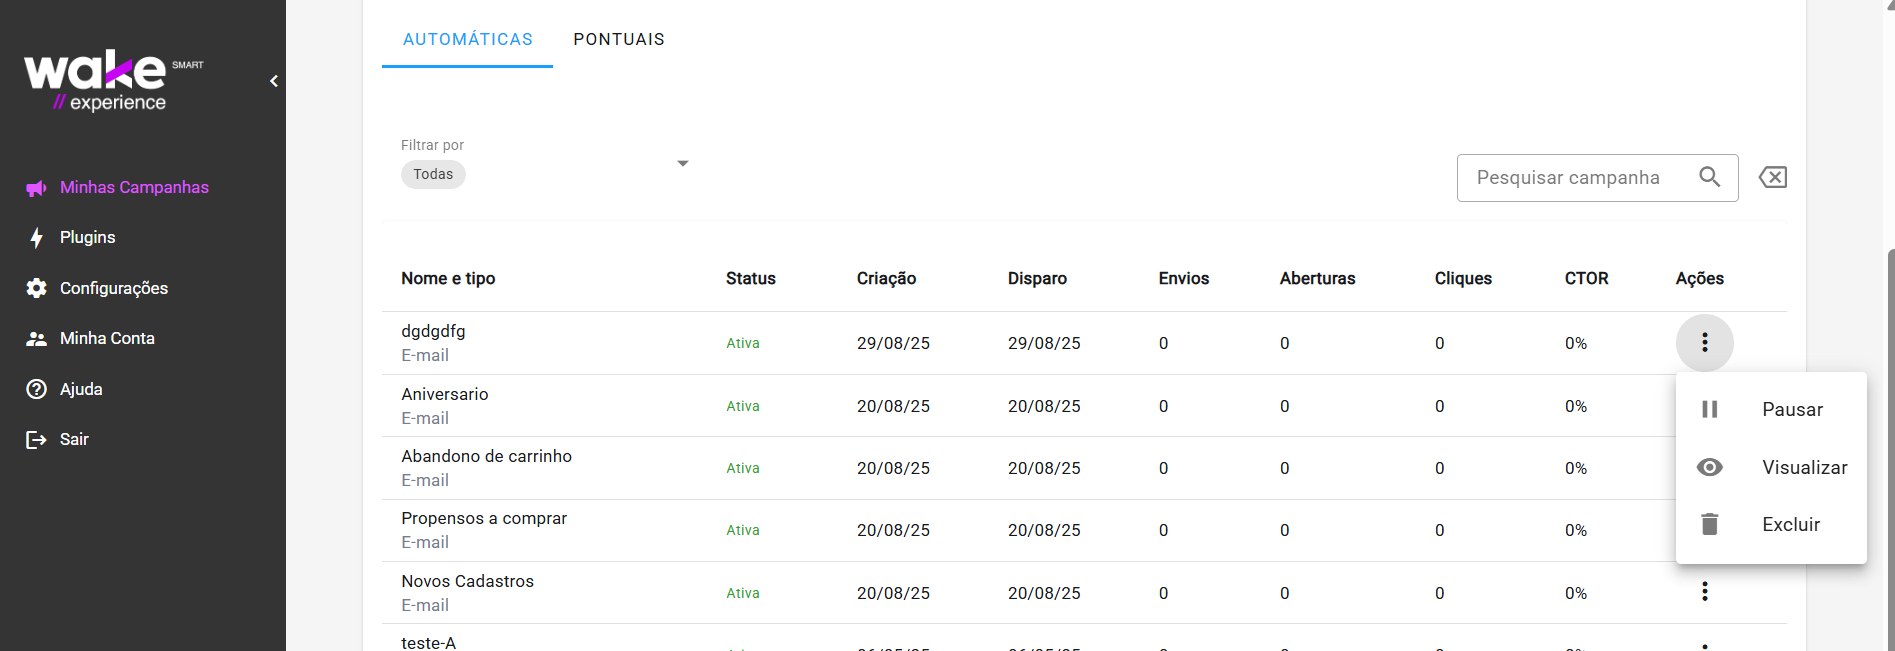Select the Automáticas tab

(467, 40)
